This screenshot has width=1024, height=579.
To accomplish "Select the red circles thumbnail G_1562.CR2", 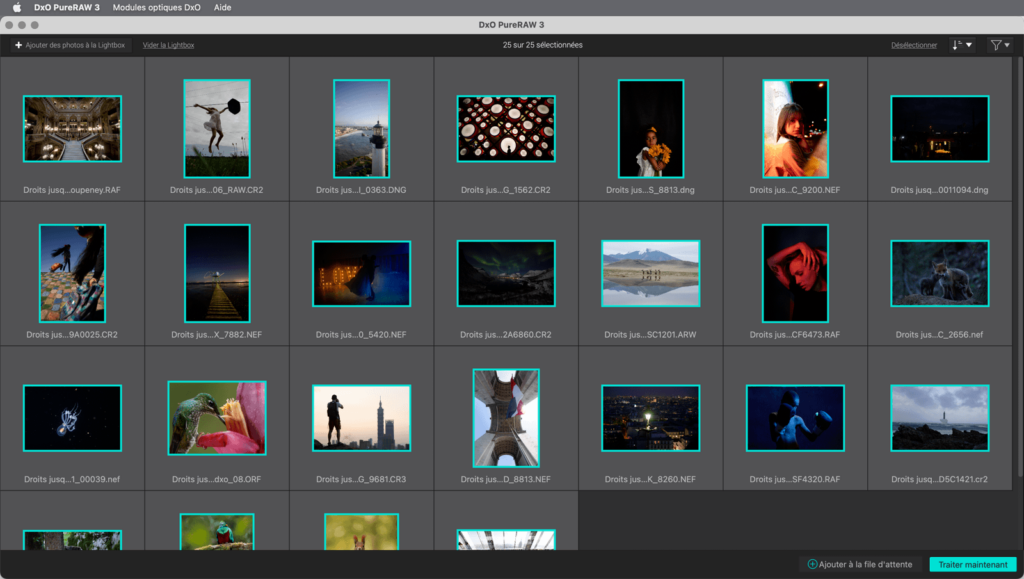I will (506, 129).
